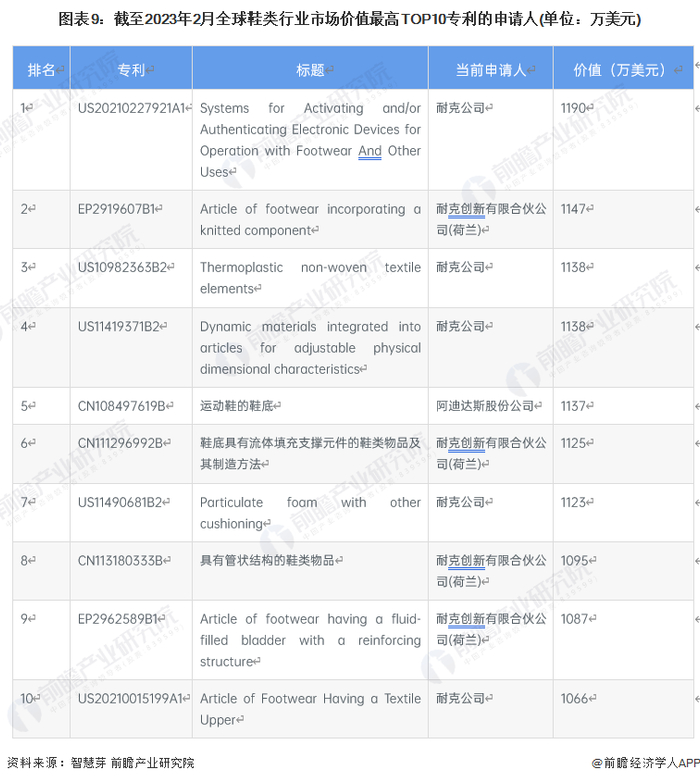Click patent number CN113180333B
The image size is (700, 782).
pos(120,561)
